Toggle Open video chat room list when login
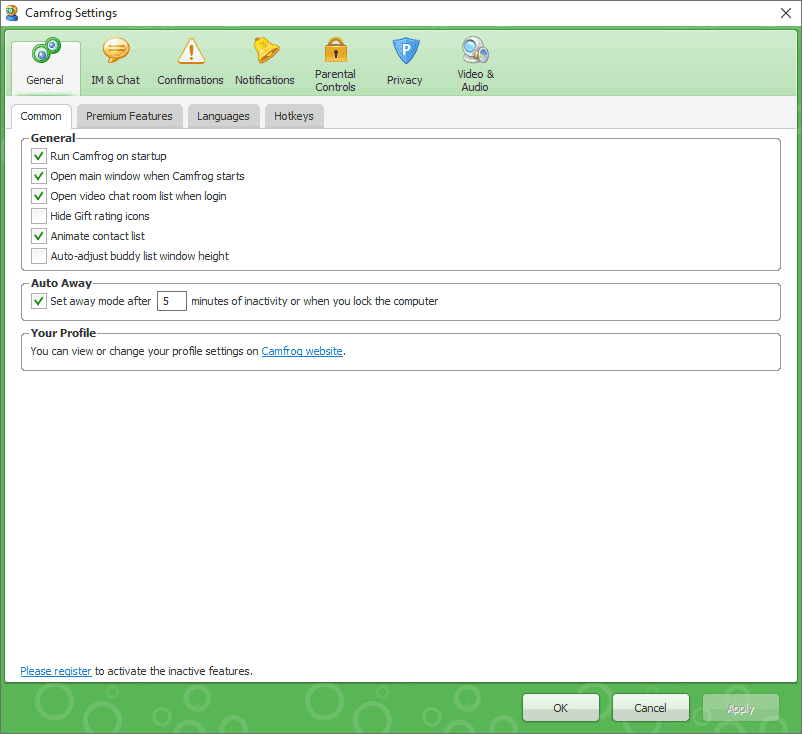This screenshot has width=802, height=734. (39, 196)
